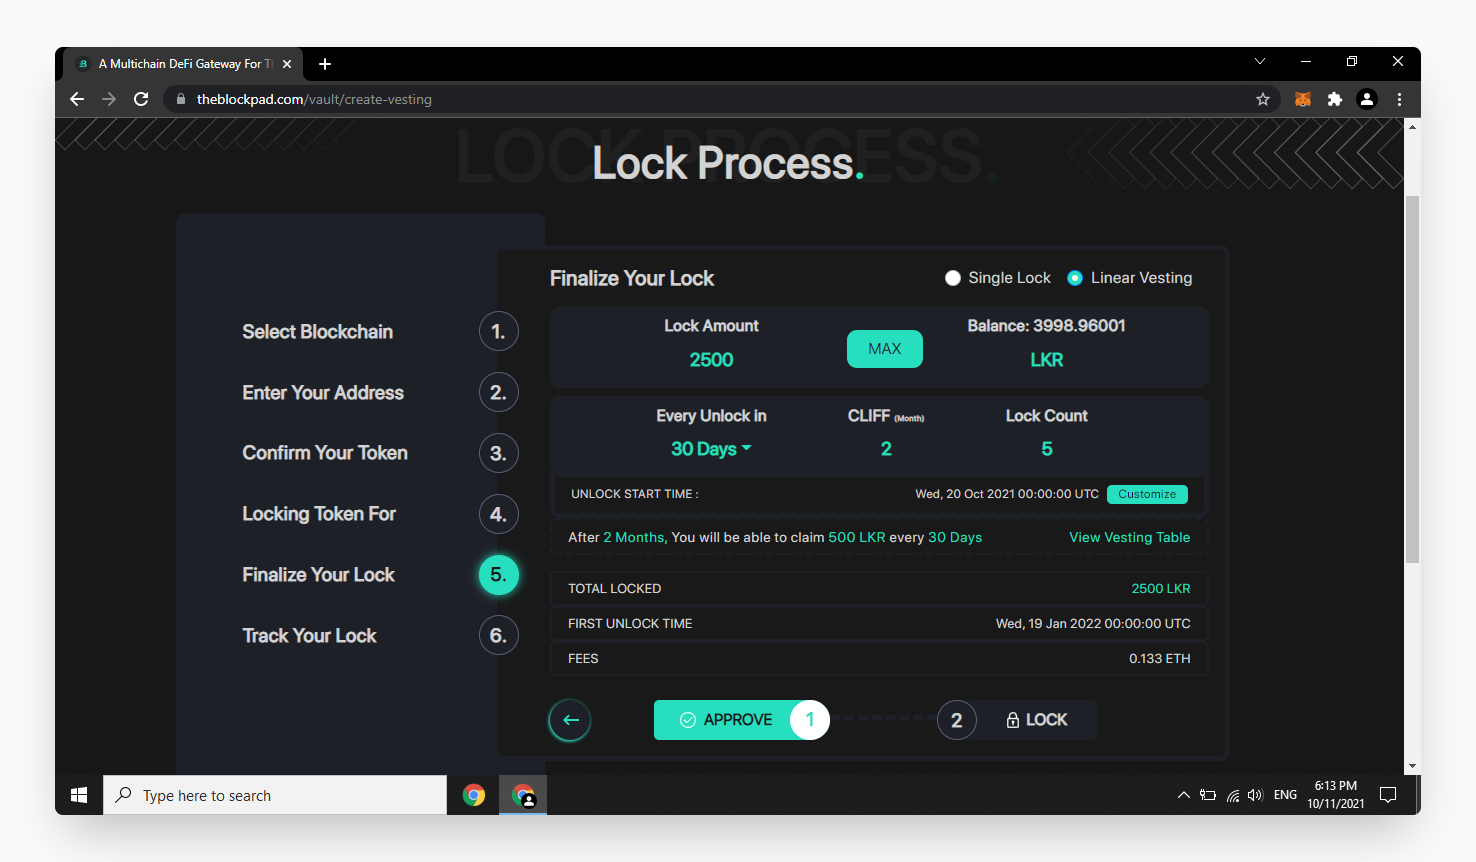
Task: Click the MAX amount button
Action: [x=885, y=349]
